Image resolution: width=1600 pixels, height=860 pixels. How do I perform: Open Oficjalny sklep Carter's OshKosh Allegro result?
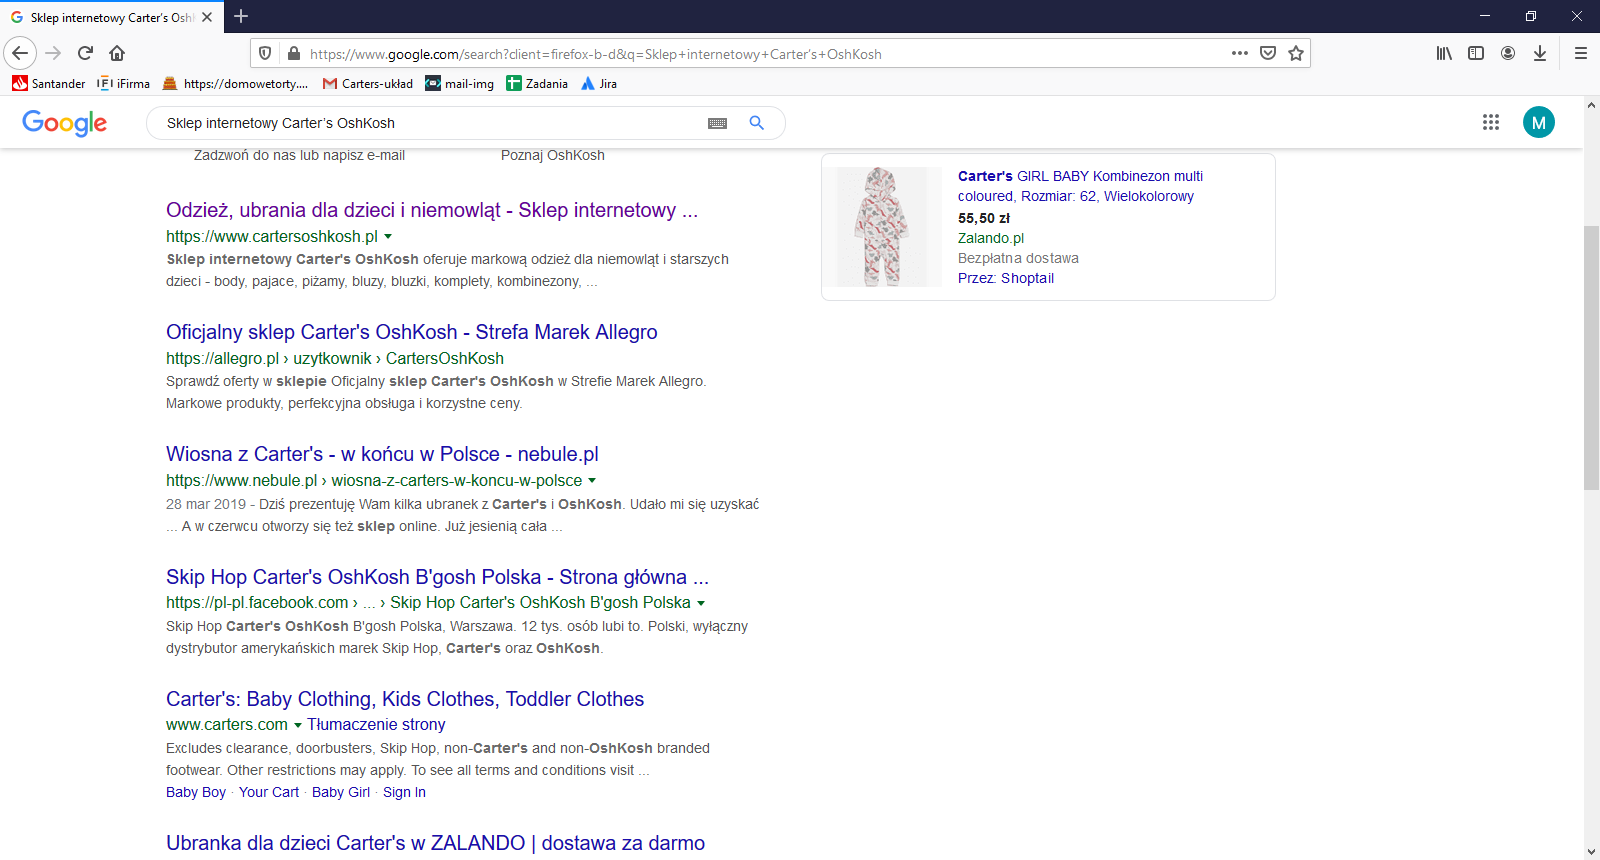click(411, 332)
